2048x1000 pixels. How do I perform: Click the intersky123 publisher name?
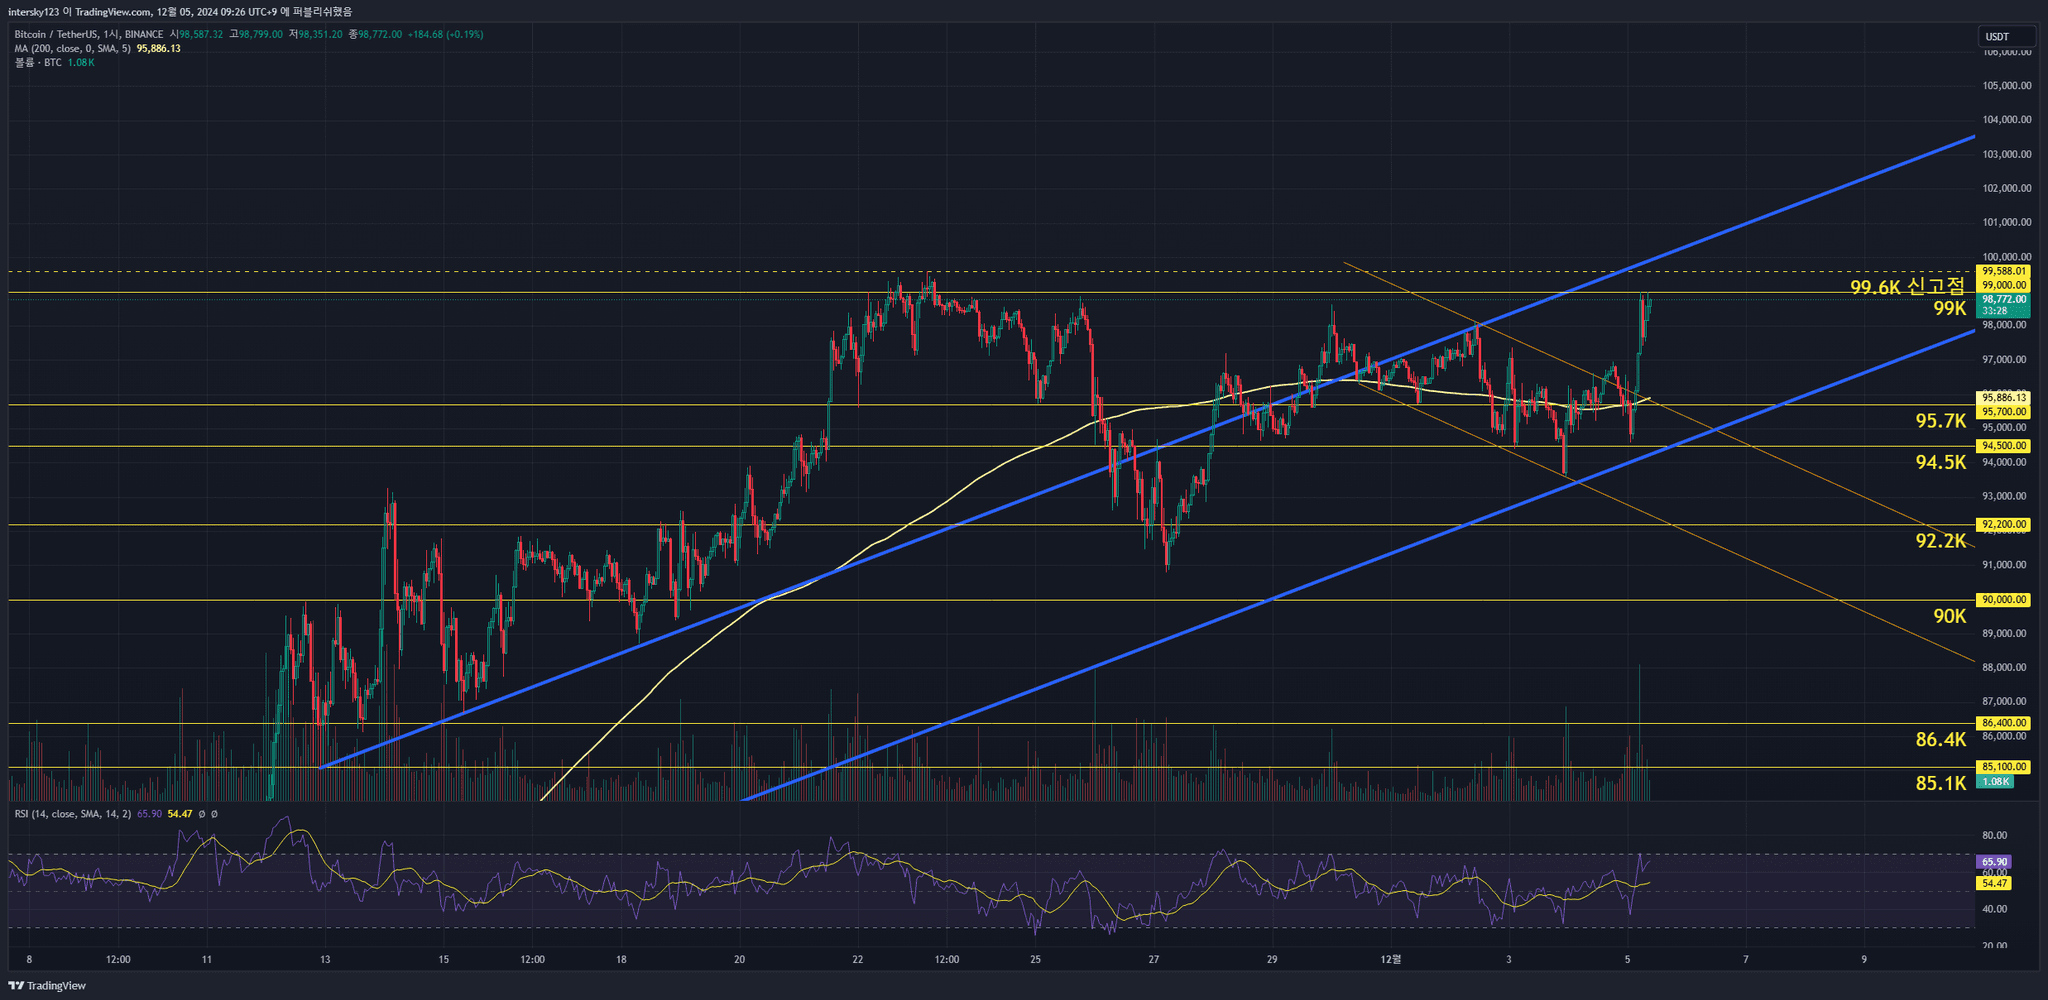pyautogui.click(x=34, y=12)
